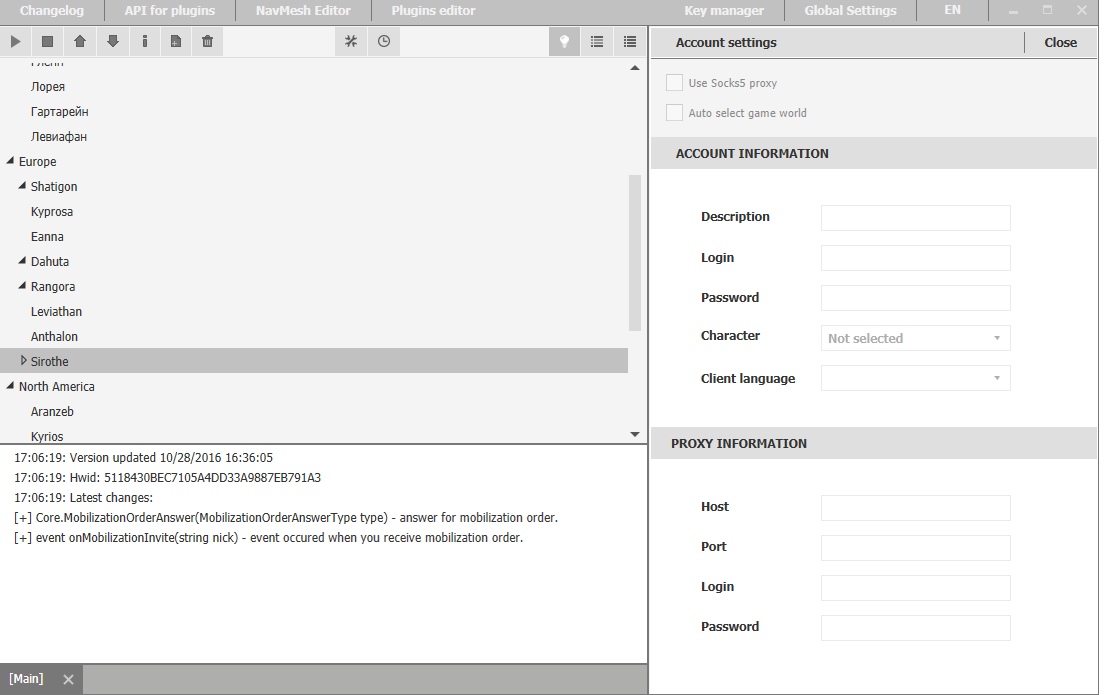This screenshot has width=1113, height=695.
Task: Click the proxy Port input field
Action: click(x=916, y=547)
